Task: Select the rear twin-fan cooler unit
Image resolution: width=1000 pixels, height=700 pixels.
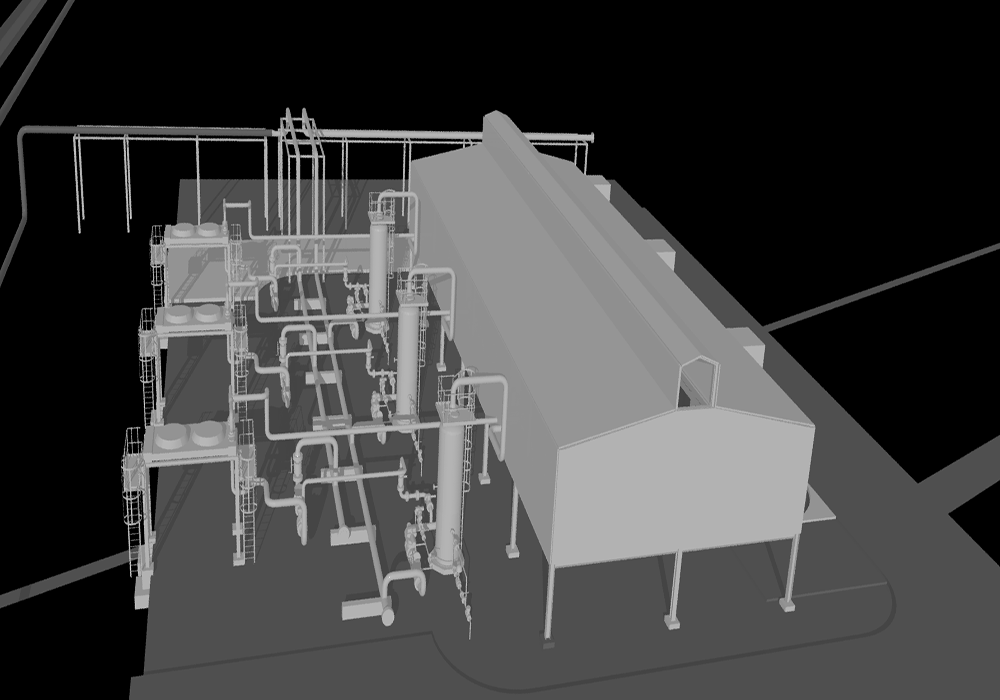Action: 195,232
